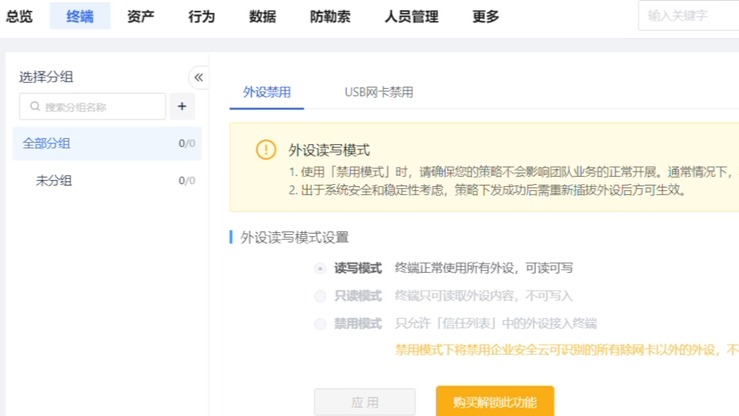Select 未分组 in group tree
The width and height of the screenshot is (739, 416).
pyautogui.click(x=54, y=181)
